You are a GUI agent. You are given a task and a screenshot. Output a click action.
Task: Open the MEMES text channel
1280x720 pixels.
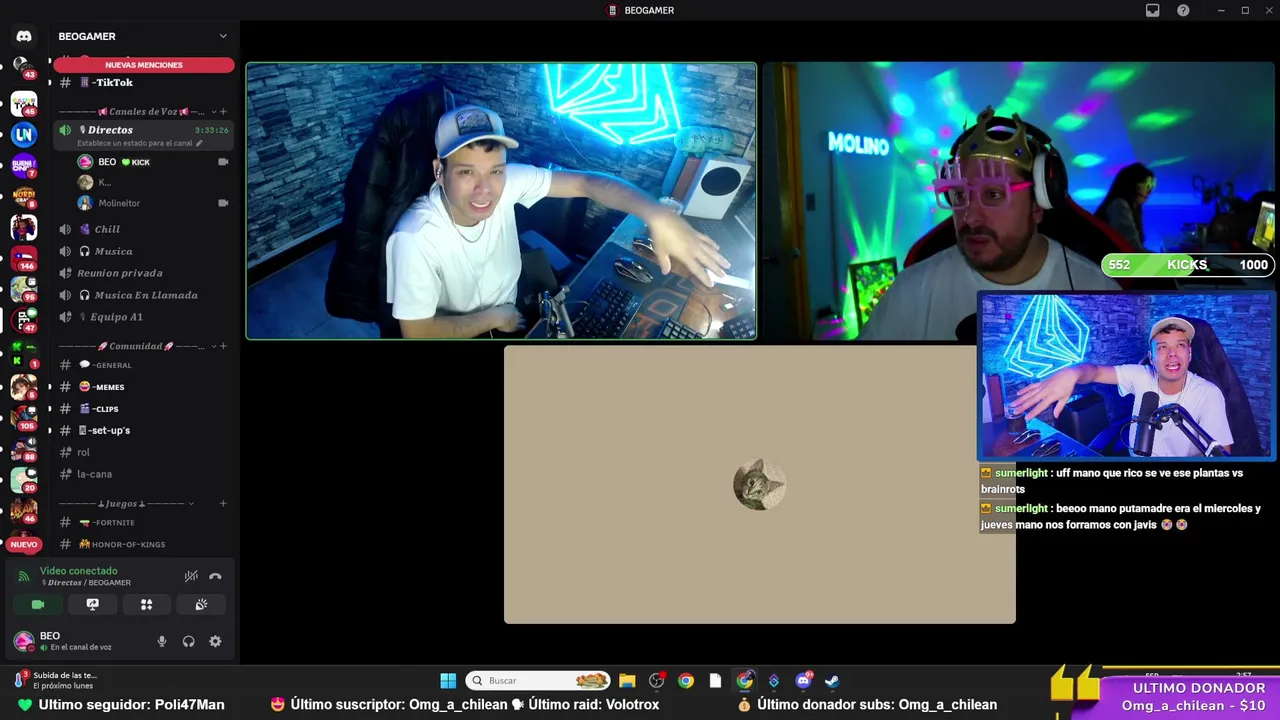[x=144, y=387]
